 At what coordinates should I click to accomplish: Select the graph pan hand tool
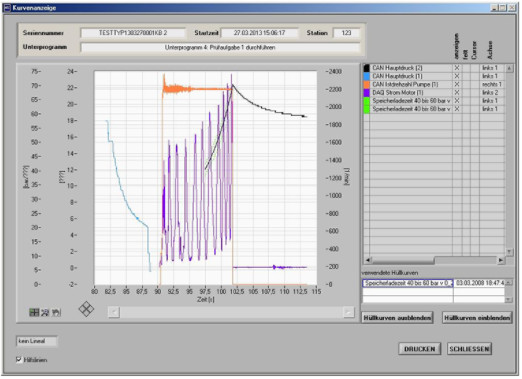pos(56,312)
